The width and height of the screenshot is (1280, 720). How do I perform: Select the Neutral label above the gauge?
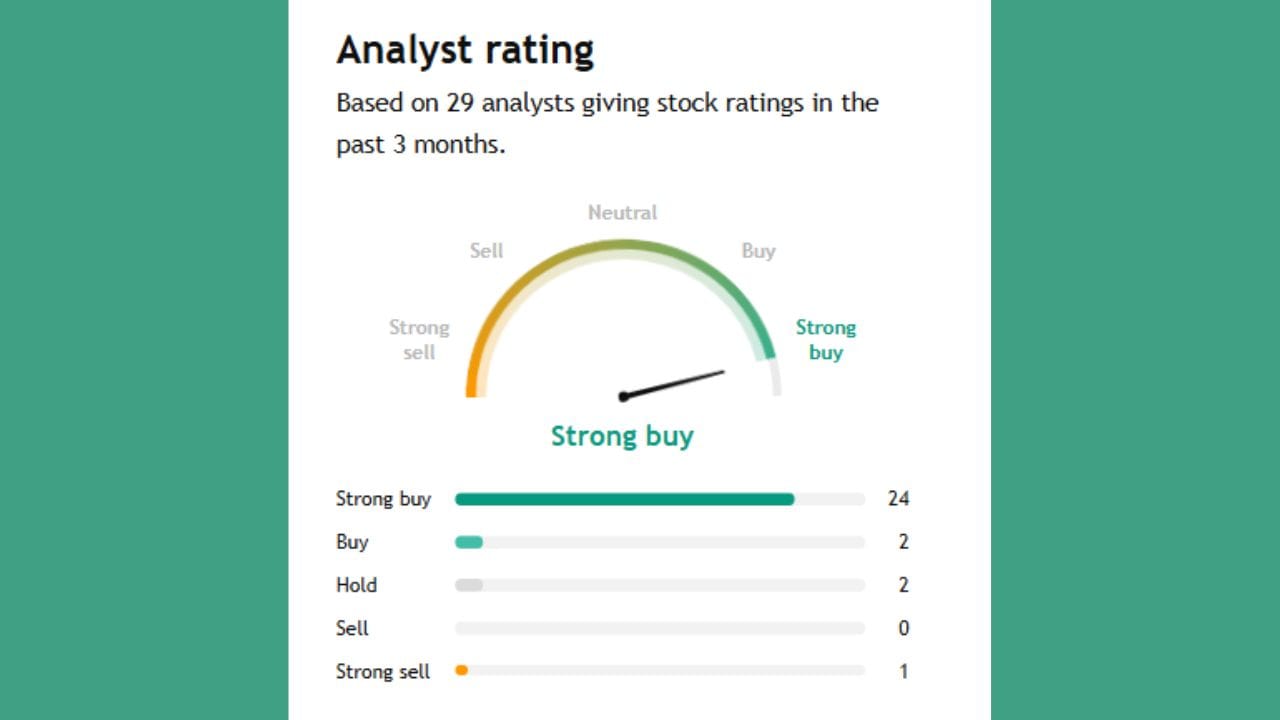(x=622, y=213)
